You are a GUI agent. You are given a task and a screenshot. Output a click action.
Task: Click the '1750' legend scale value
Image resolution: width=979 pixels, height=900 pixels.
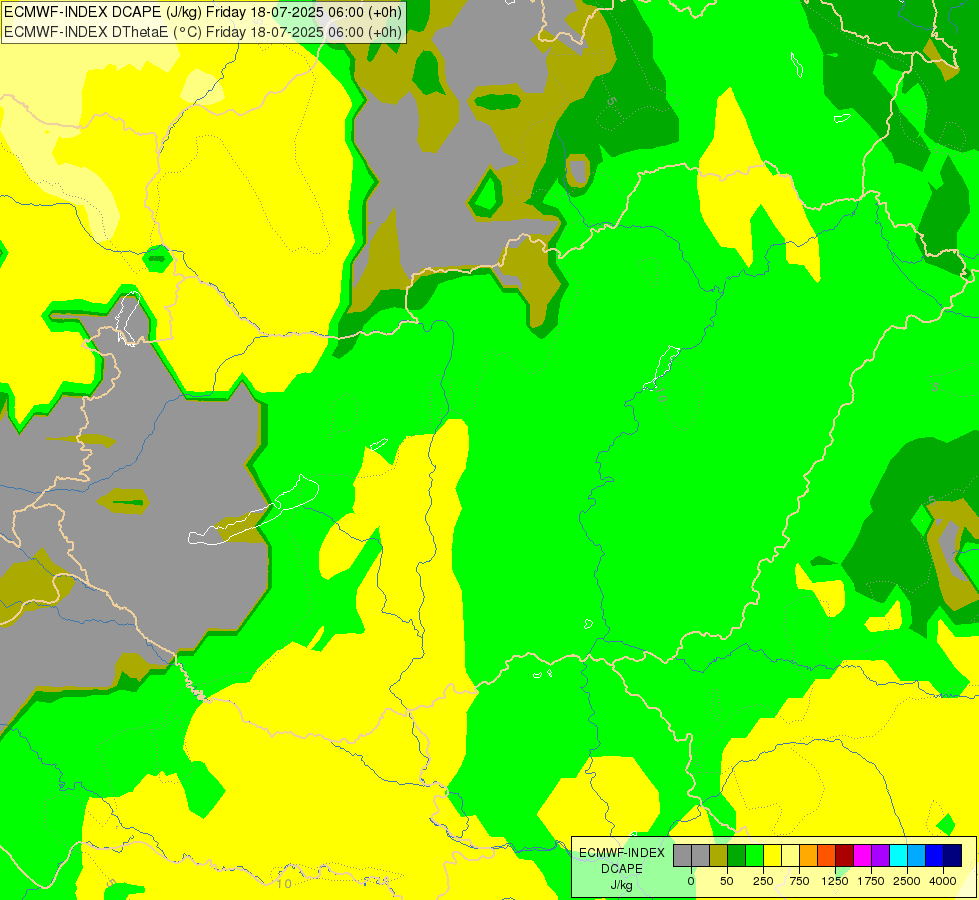[x=871, y=881]
